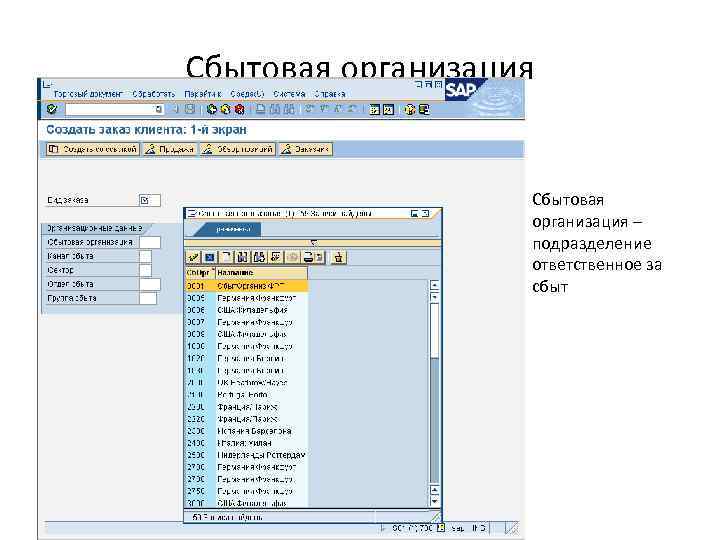Open the Среда menu
This screenshot has height=540, width=720.
pos(247,94)
